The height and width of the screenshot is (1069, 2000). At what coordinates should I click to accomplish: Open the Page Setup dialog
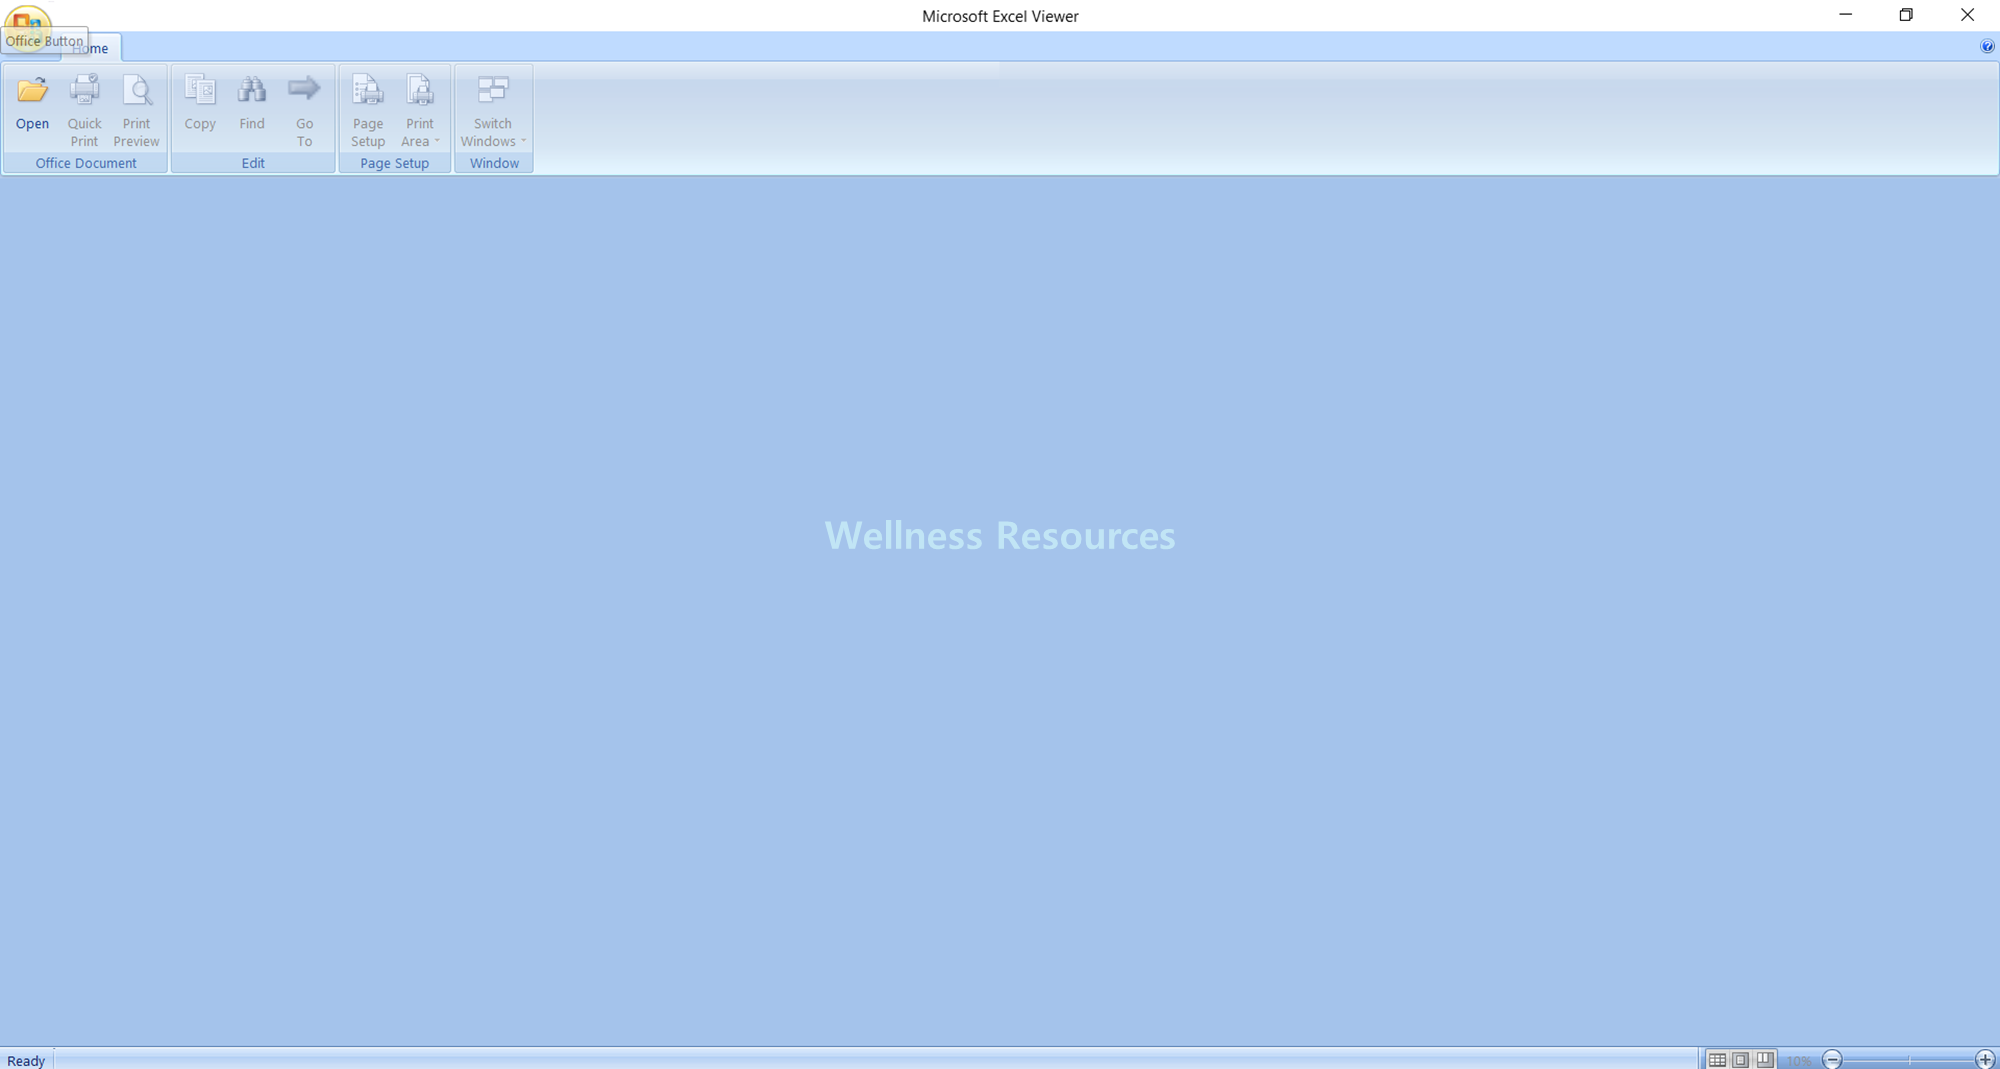pos(368,110)
